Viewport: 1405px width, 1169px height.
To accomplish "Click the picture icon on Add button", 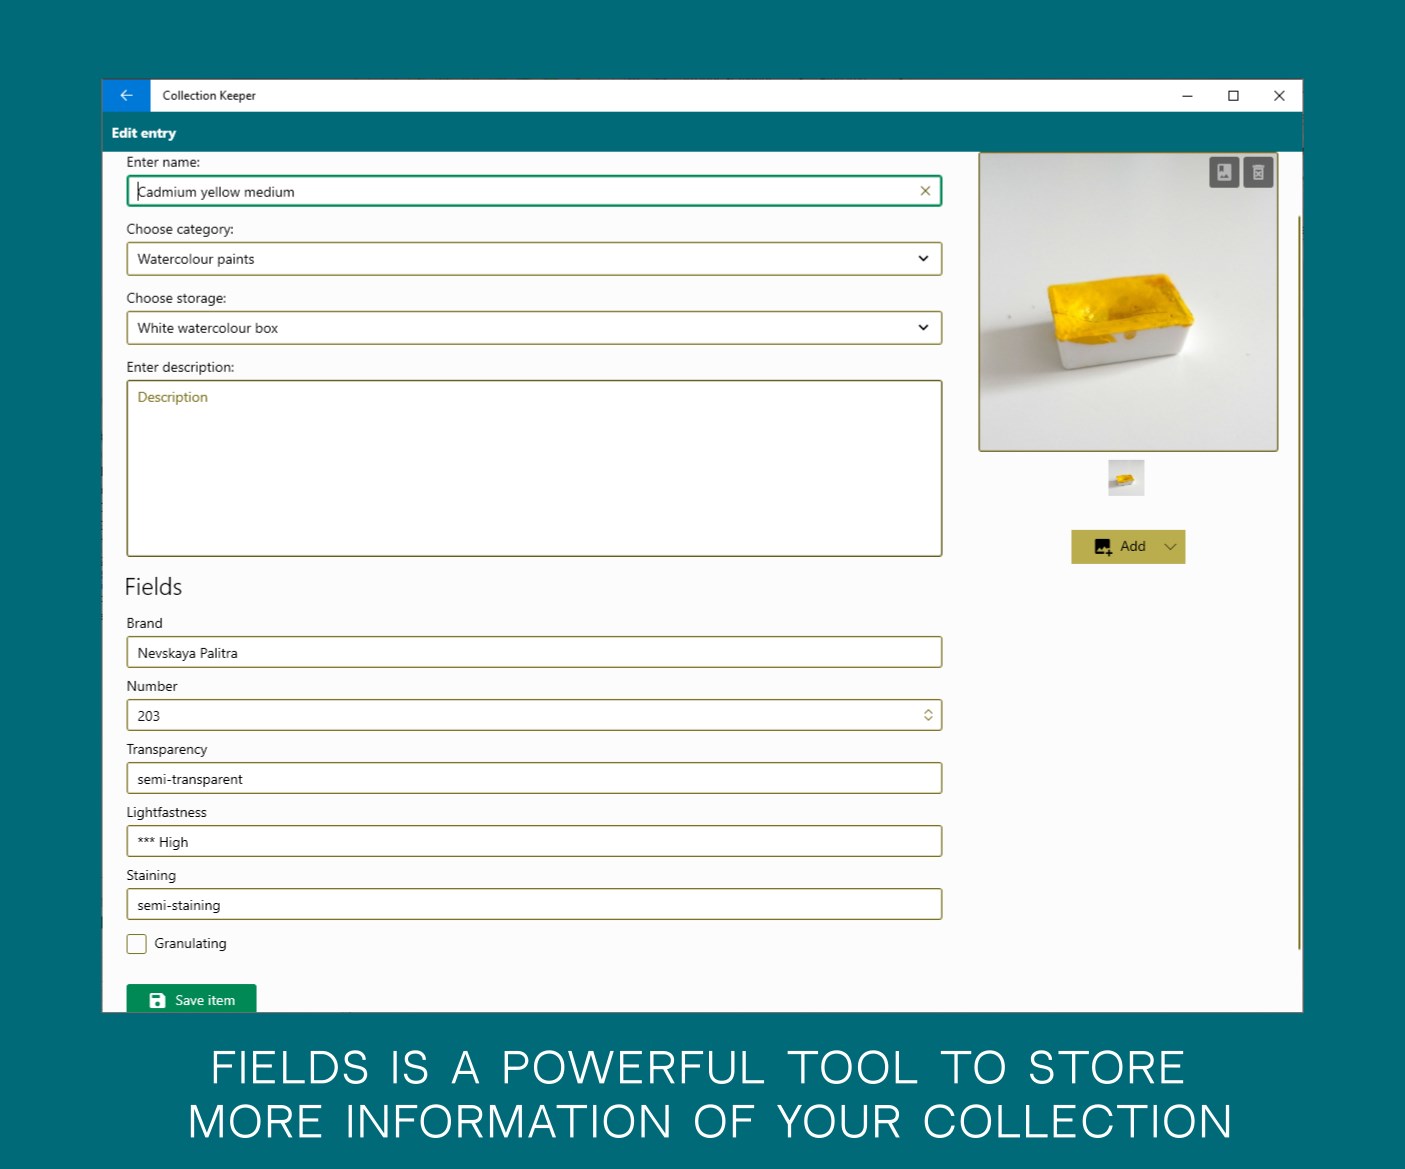I will click(1103, 547).
